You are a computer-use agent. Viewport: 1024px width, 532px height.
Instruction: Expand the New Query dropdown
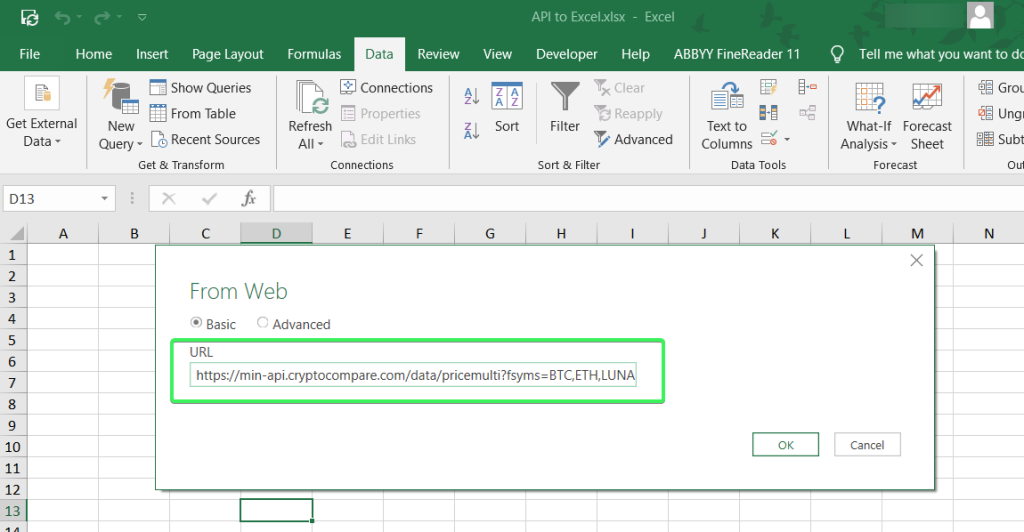tap(140, 144)
